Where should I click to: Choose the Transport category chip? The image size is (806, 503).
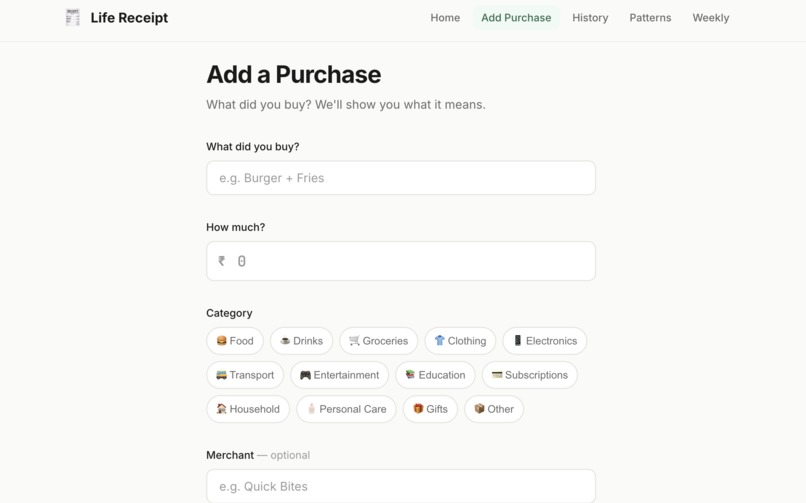point(245,375)
